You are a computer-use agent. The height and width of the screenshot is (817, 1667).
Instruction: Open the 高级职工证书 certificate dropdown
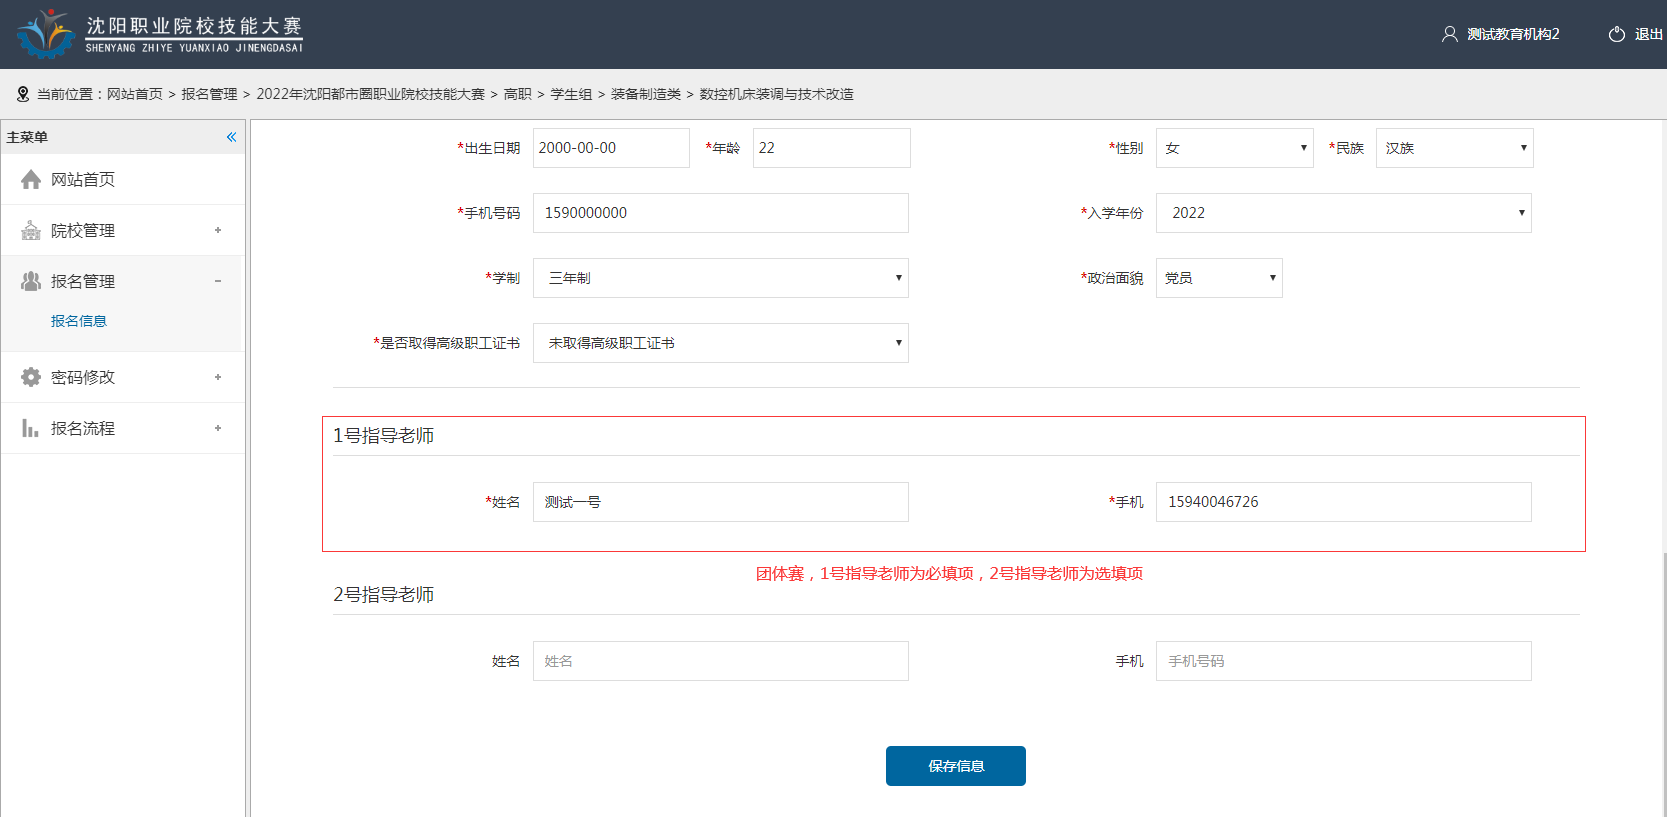pyautogui.click(x=720, y=343)
